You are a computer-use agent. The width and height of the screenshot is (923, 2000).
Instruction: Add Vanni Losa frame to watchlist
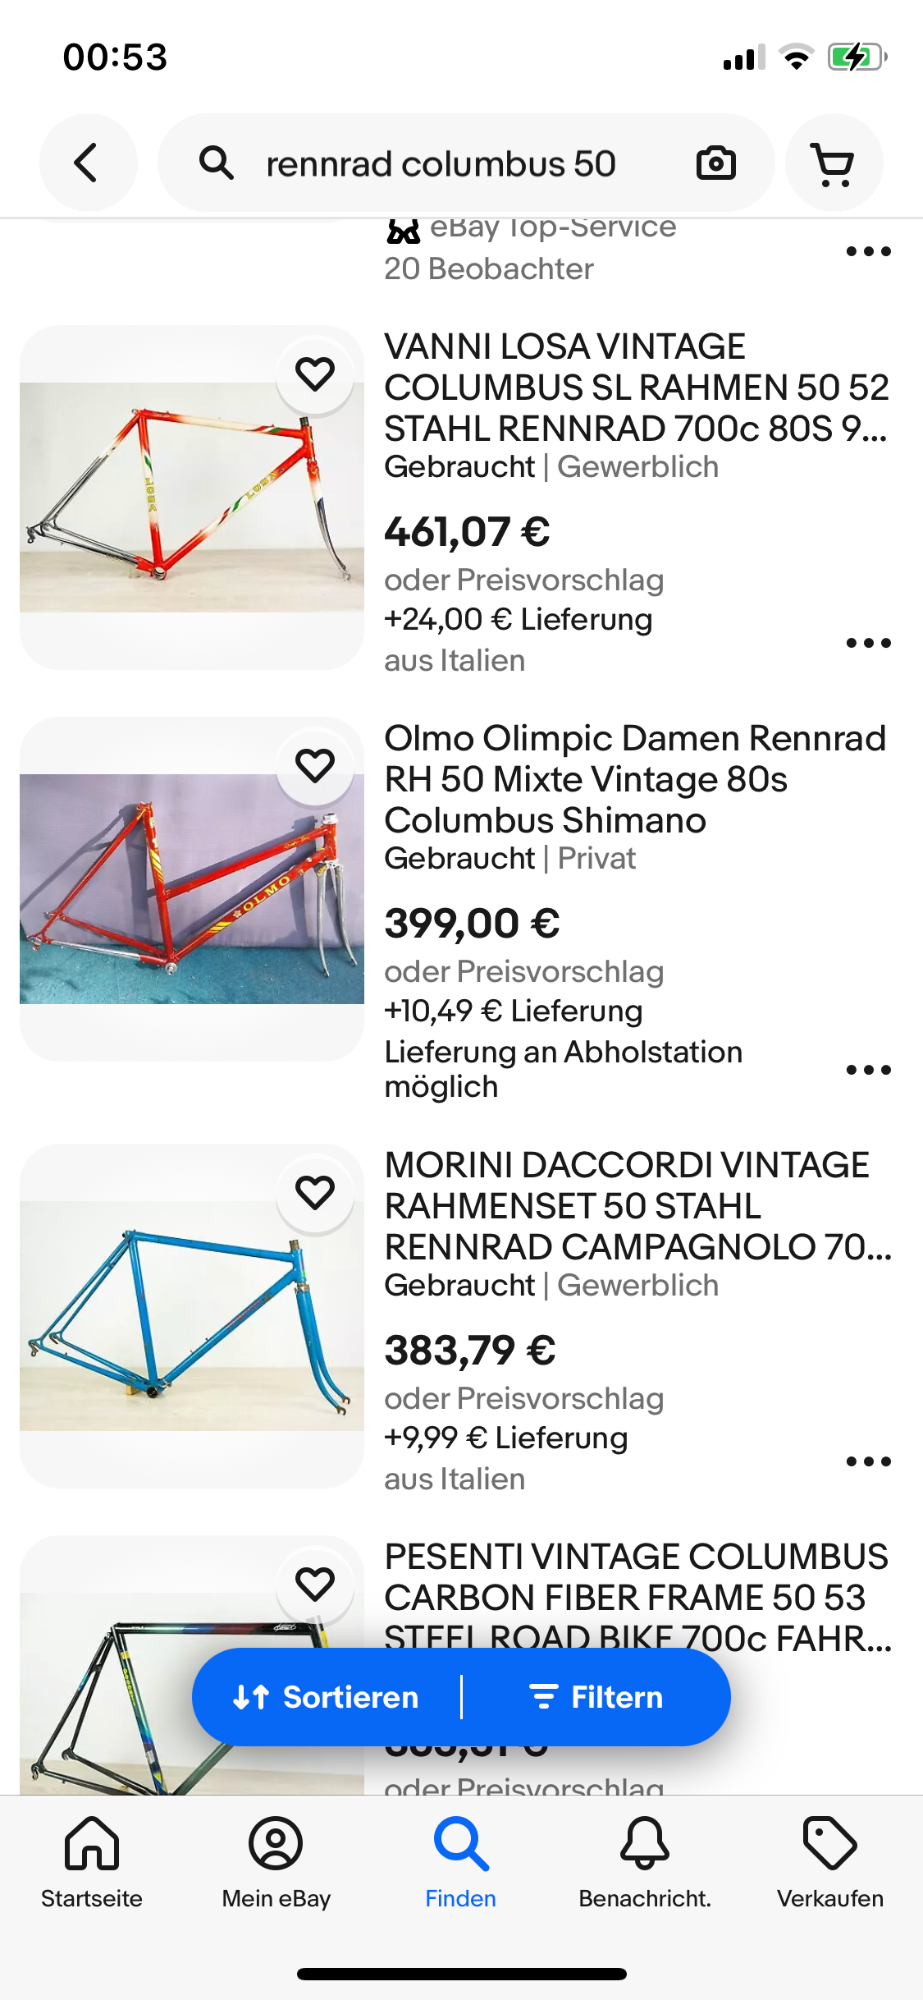[315, 374]
